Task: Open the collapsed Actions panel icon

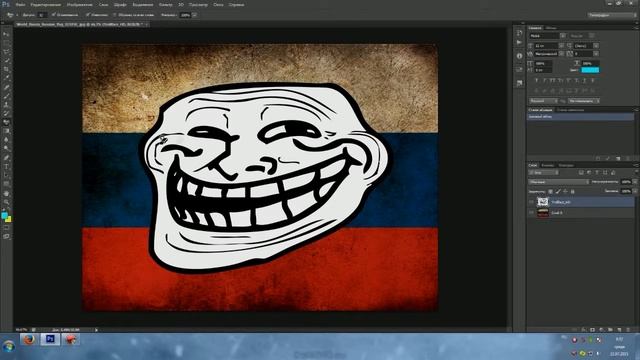Action: 519,42
